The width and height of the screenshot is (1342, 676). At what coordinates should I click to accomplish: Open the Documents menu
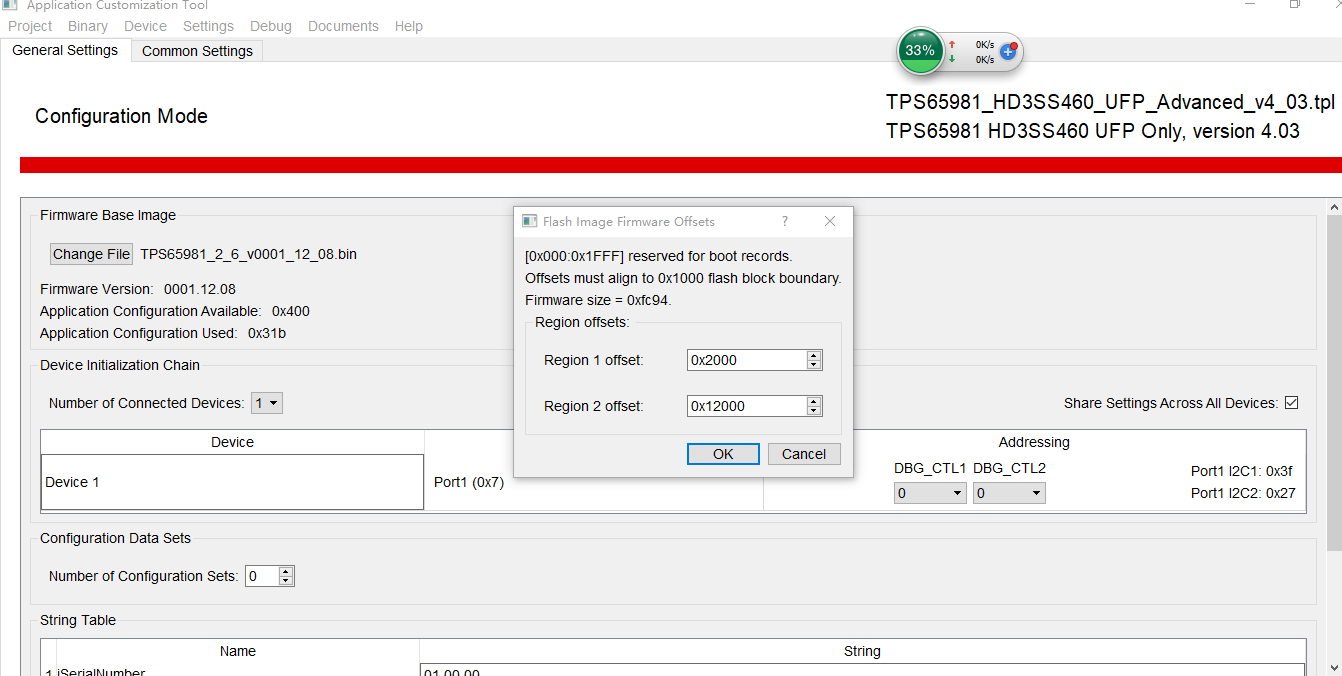[x=343, y=26]
